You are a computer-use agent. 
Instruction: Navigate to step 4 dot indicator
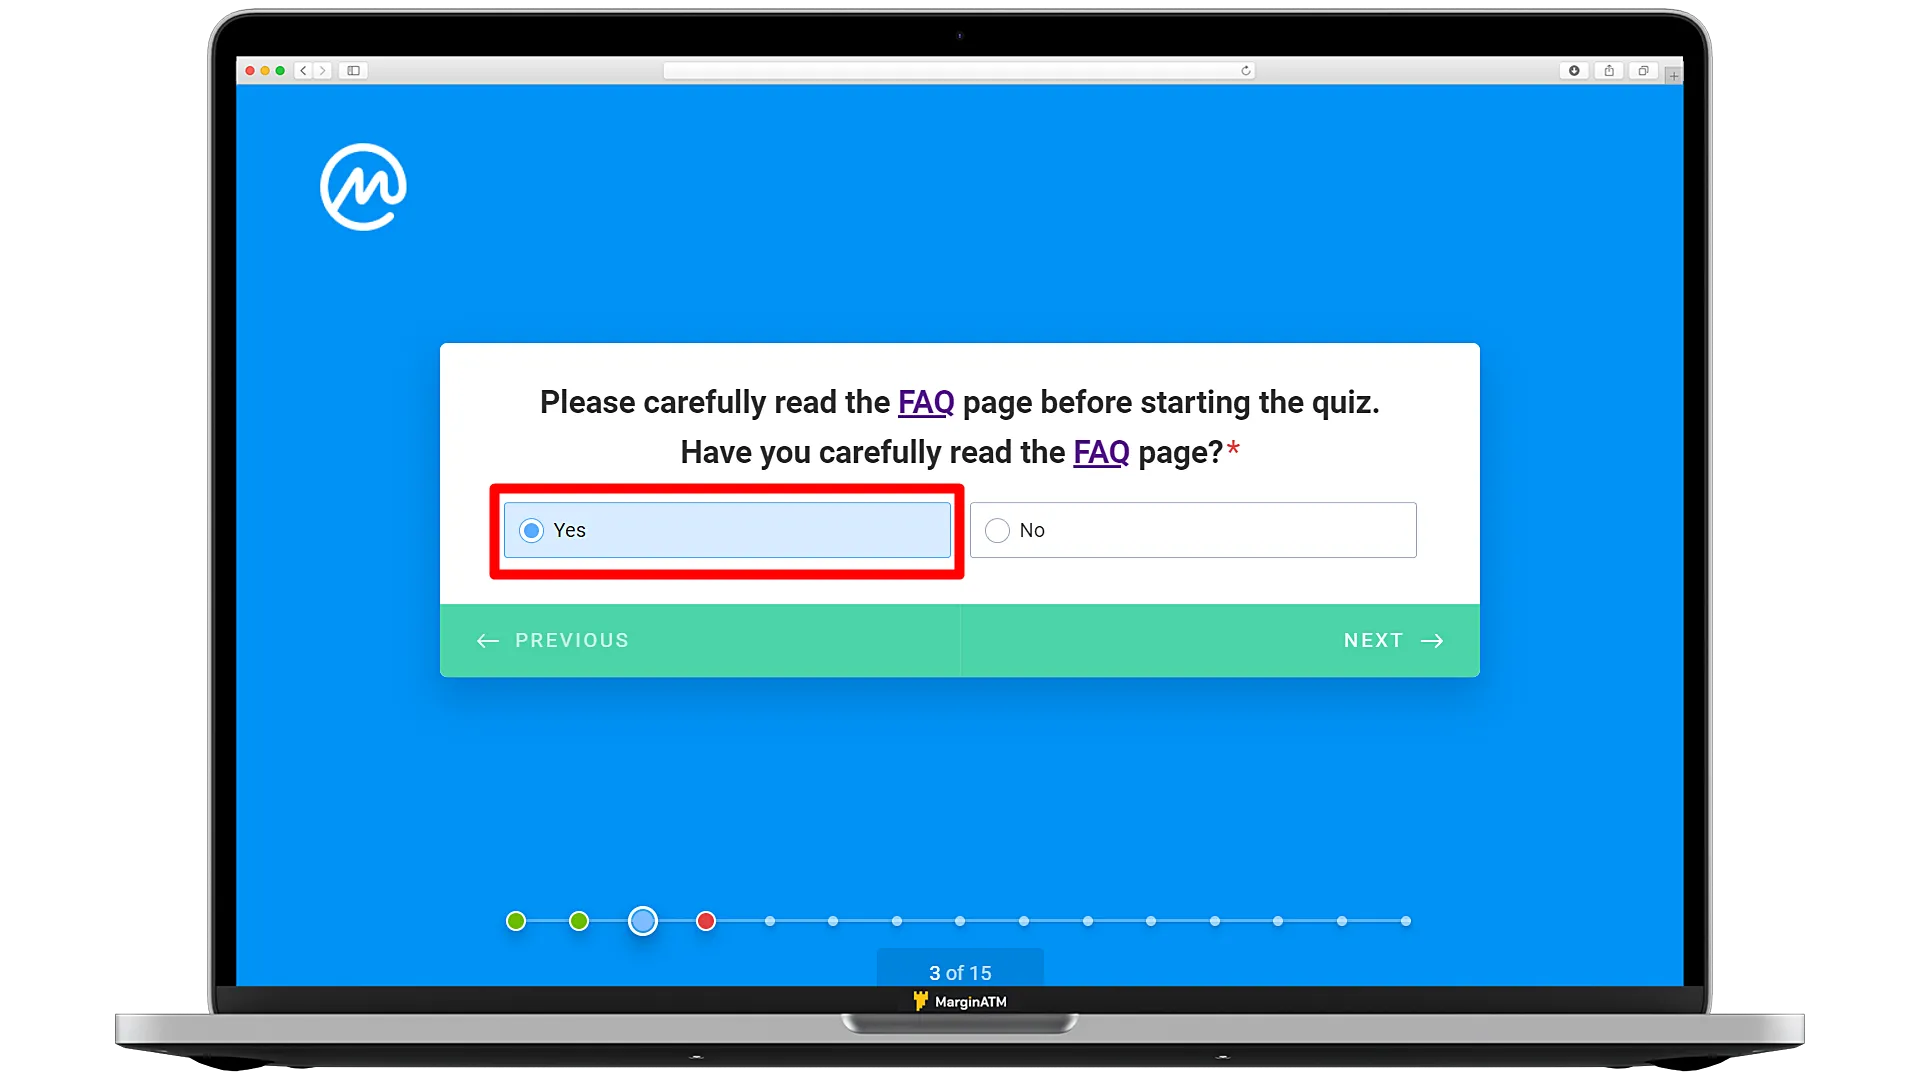(705, 920)
